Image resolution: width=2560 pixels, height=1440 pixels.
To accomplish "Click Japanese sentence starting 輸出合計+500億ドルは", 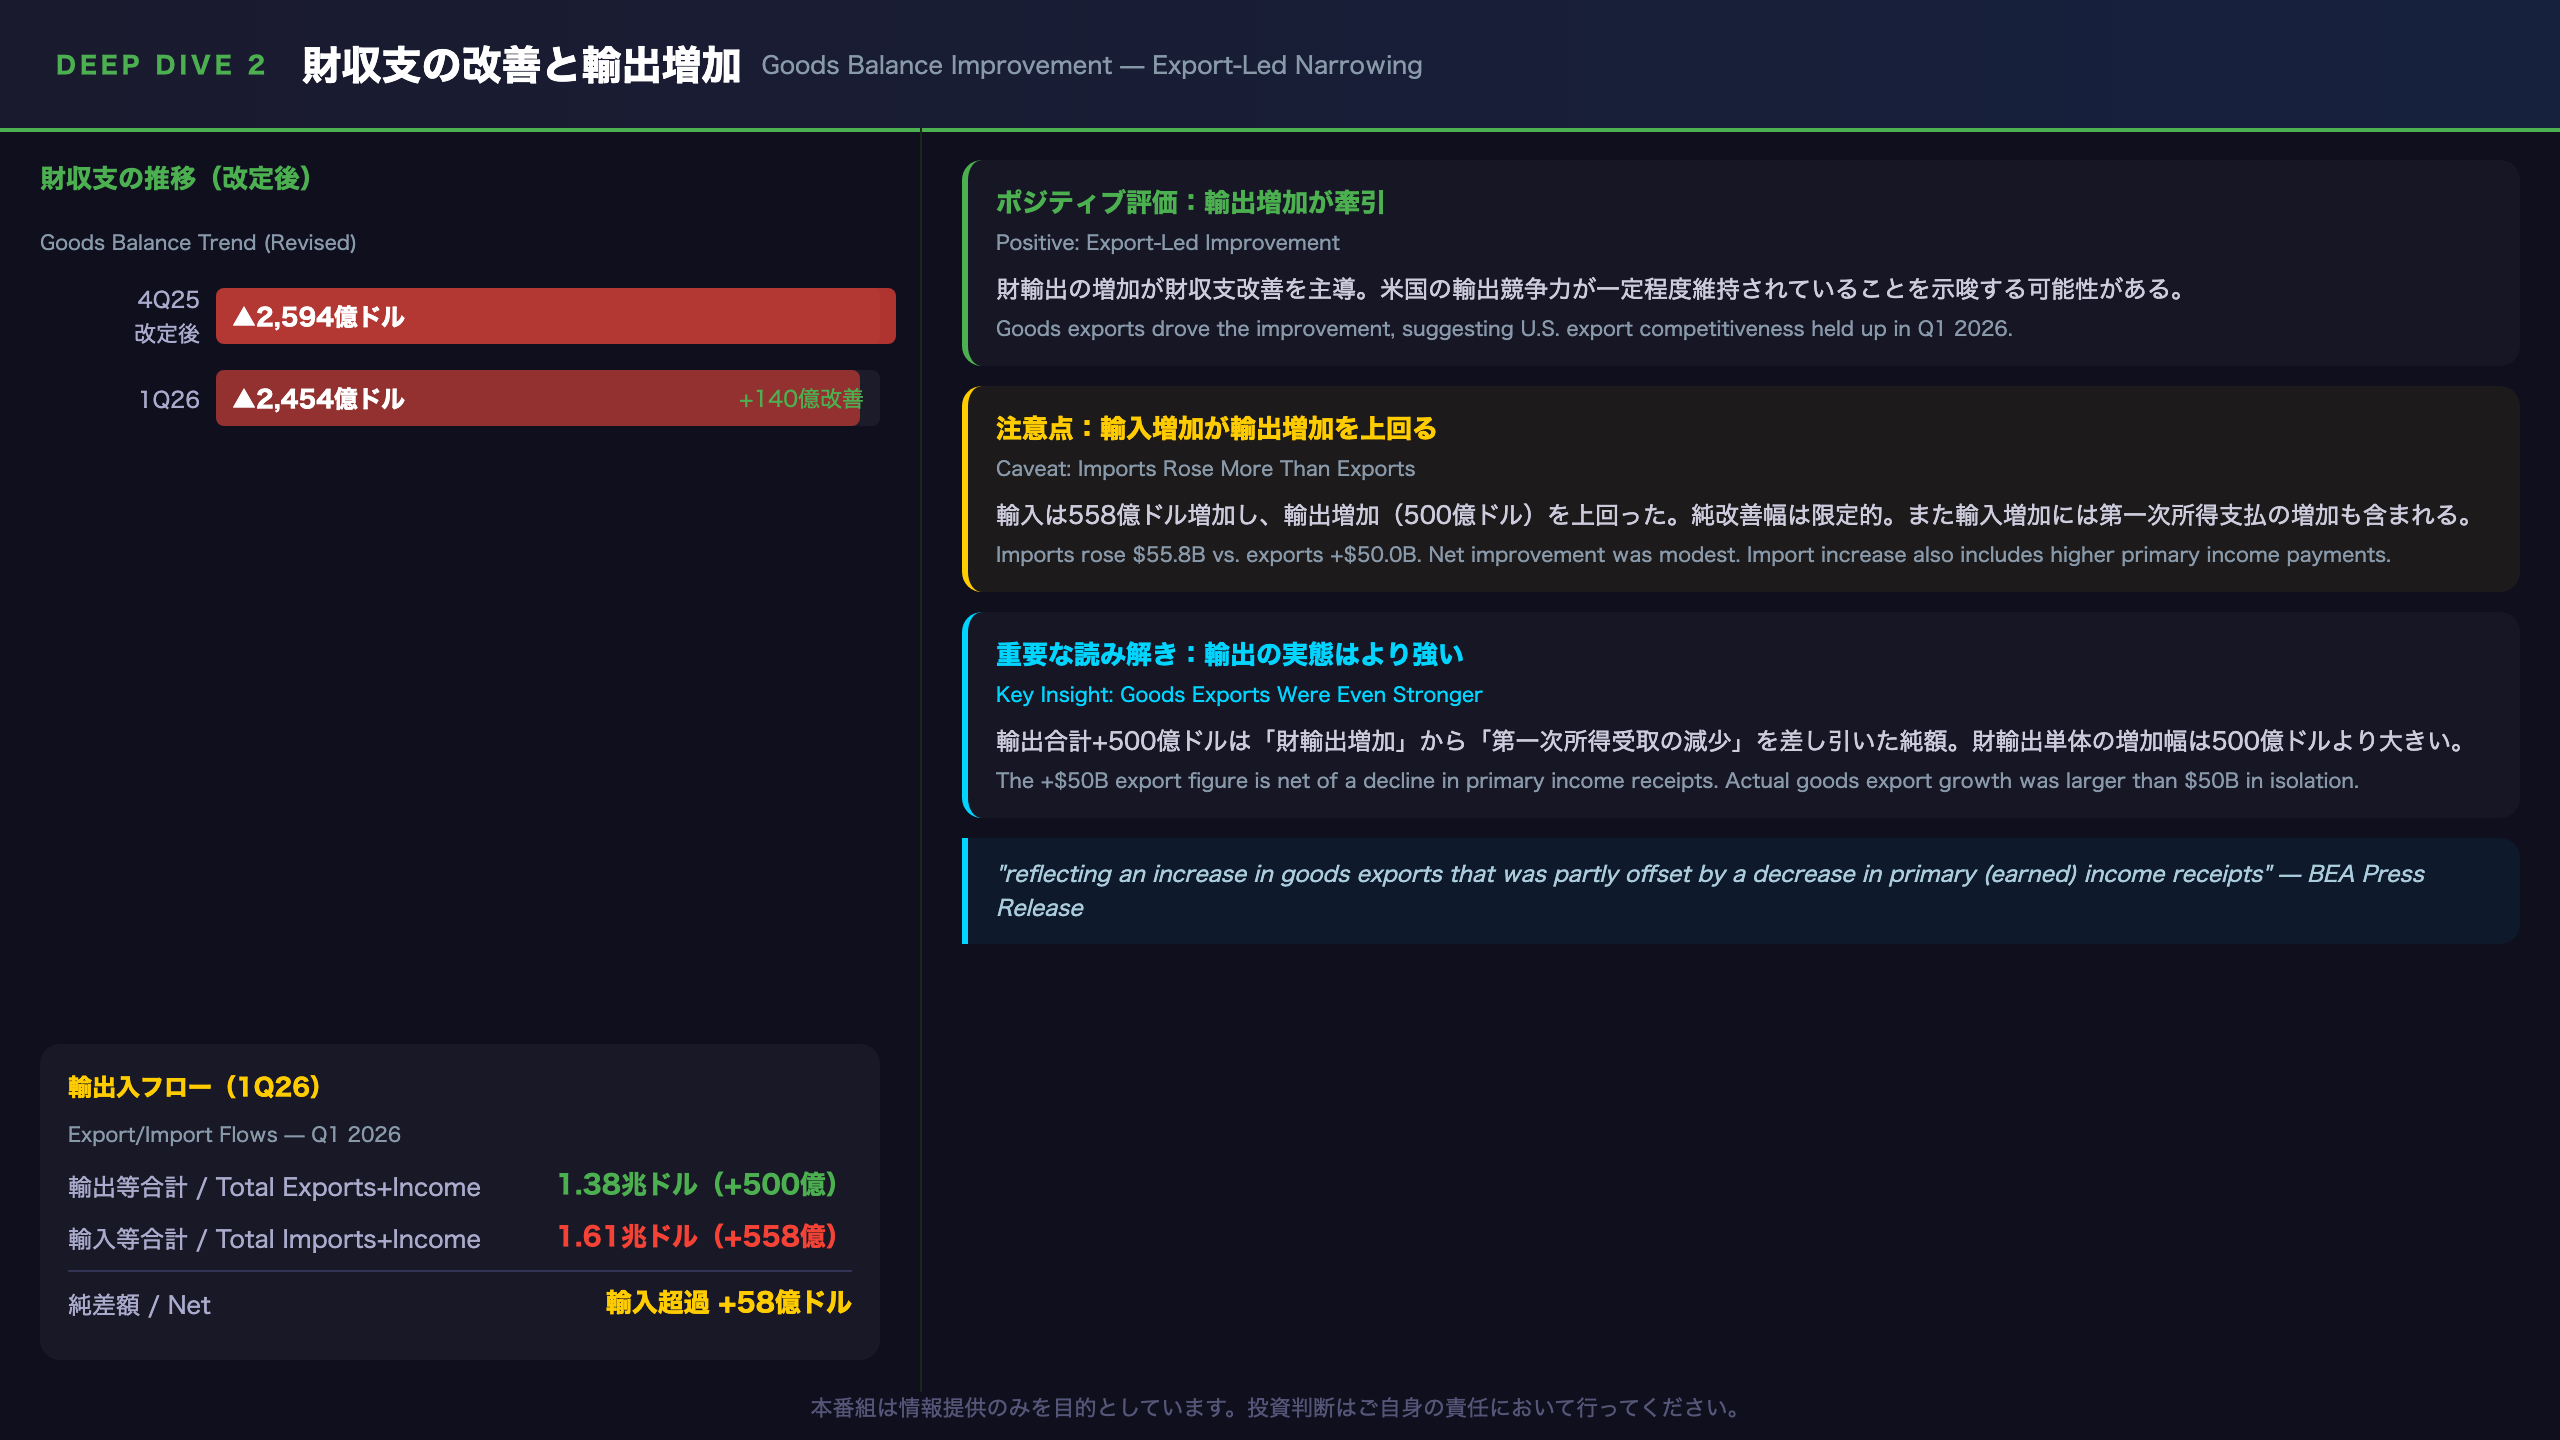I will 1733,741.
